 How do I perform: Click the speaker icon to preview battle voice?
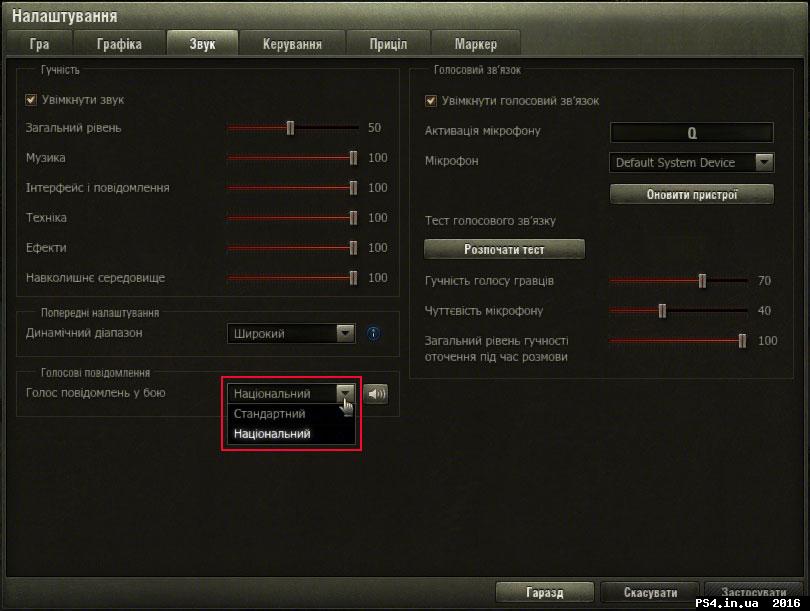[x=376, y=393]
